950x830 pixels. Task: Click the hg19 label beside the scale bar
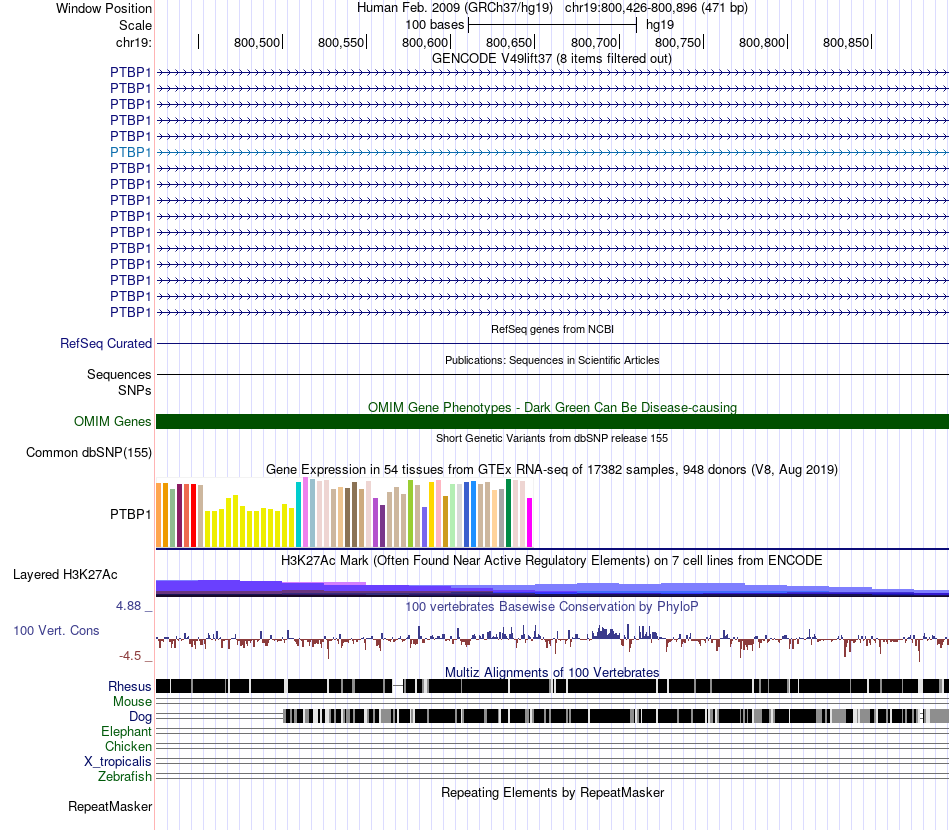tap(660, 25)
